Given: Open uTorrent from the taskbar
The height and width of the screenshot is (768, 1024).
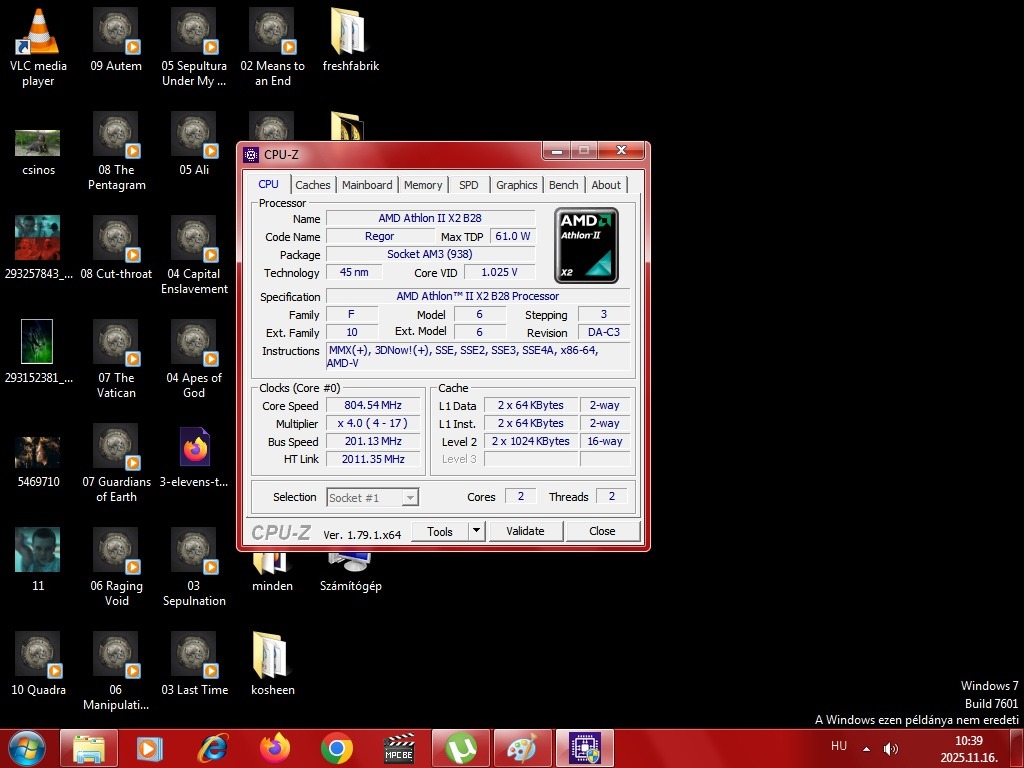Looking at the screenshot, I should (x=461, y=748).
